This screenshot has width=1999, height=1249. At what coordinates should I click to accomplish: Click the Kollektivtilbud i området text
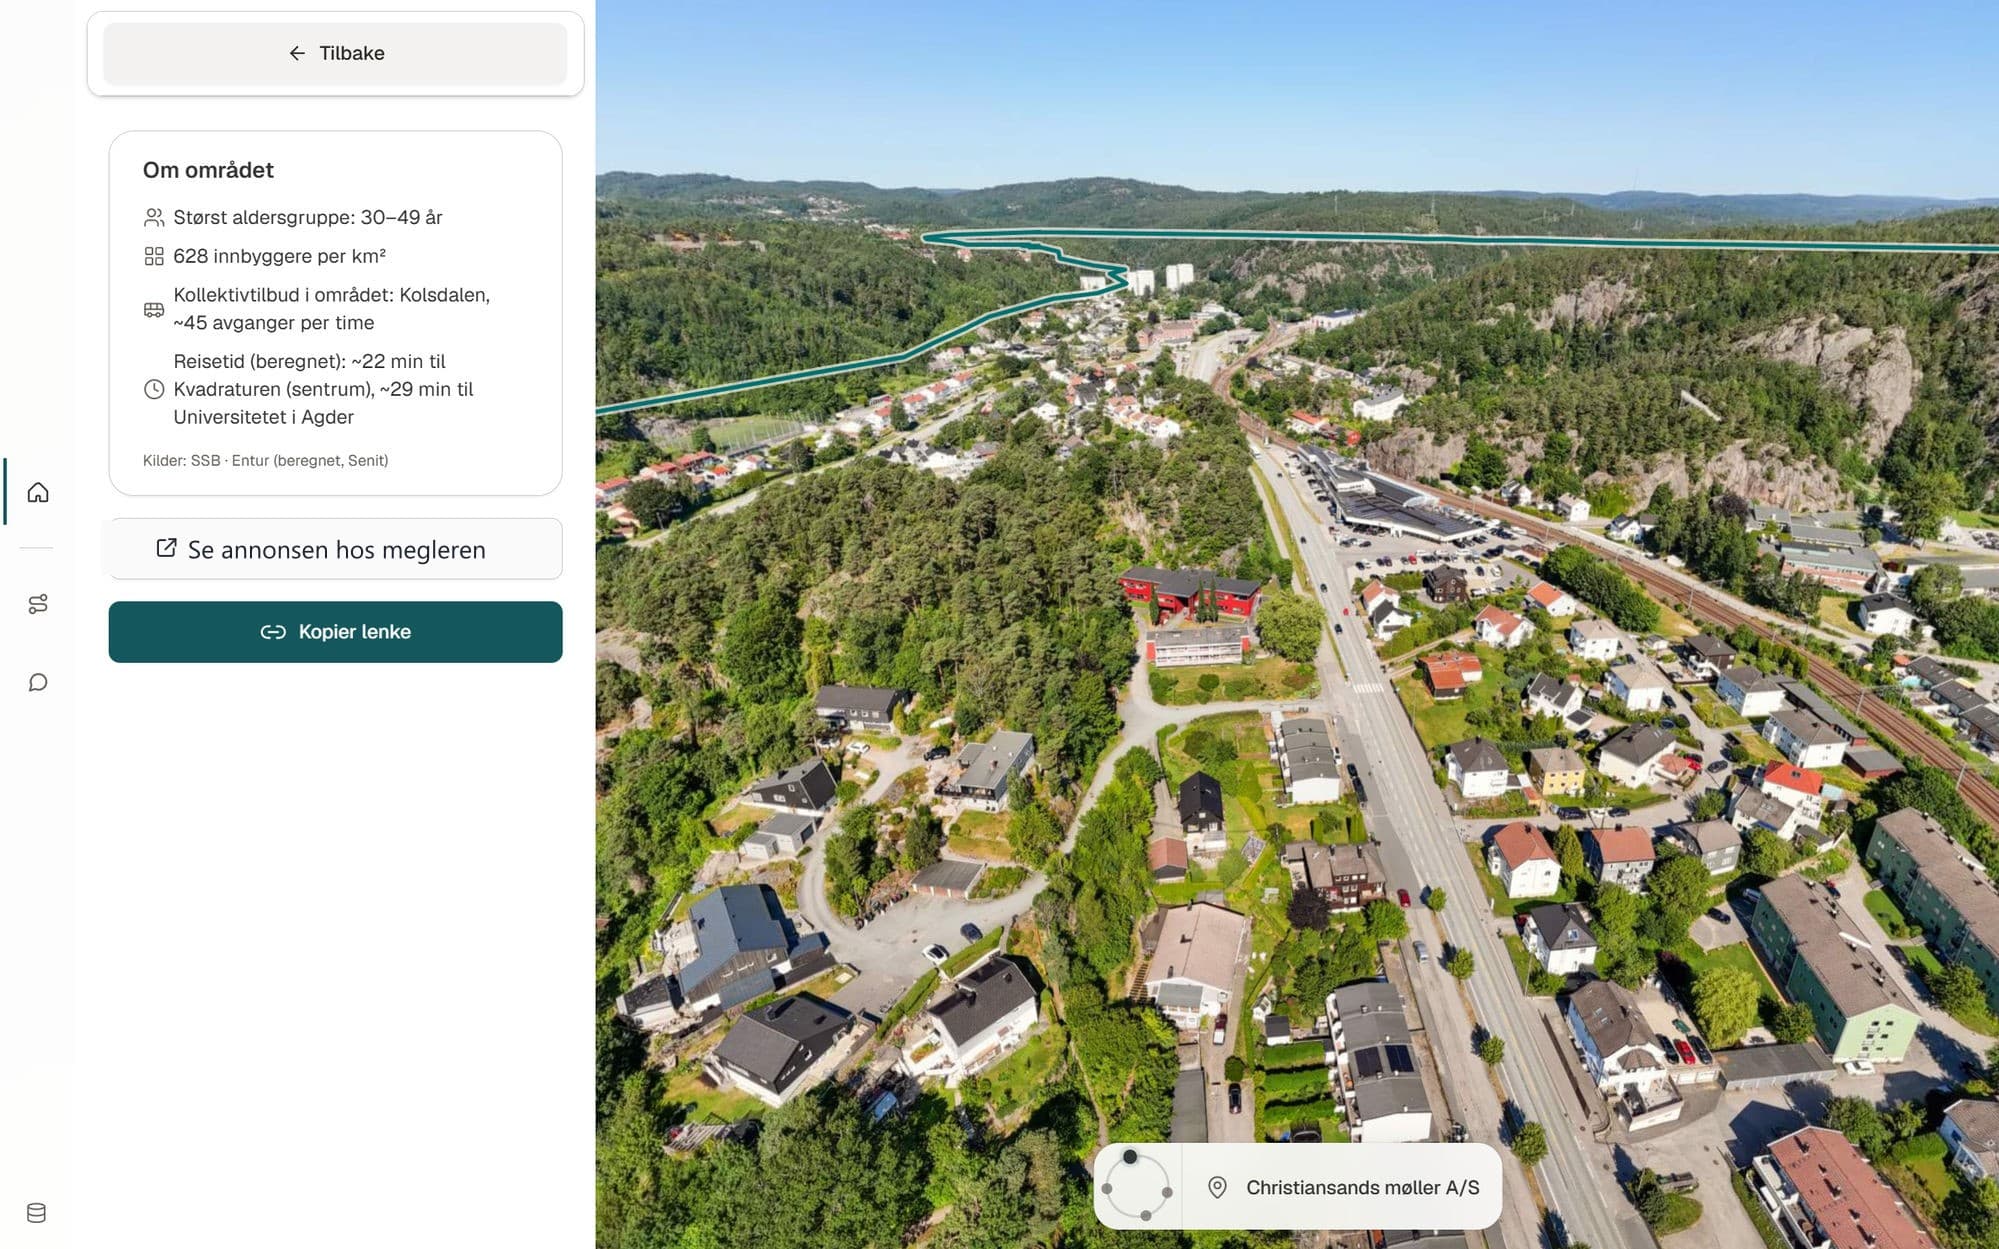pos(331,309)
